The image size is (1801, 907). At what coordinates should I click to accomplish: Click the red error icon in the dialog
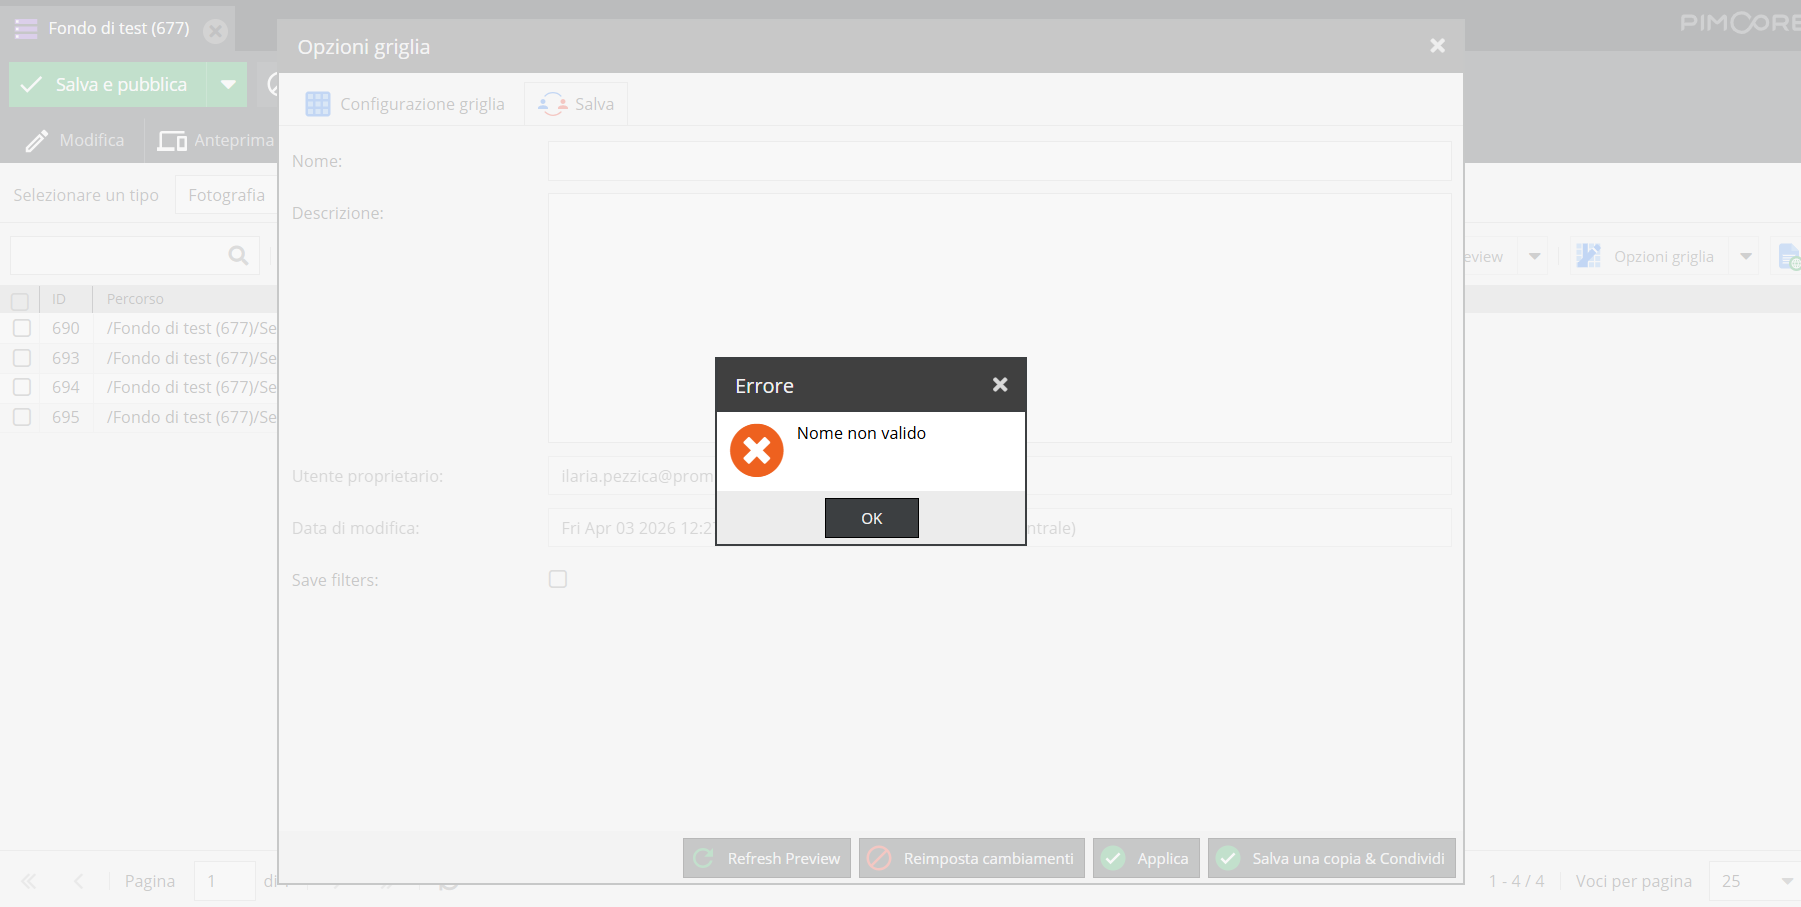tap(756, 451)
